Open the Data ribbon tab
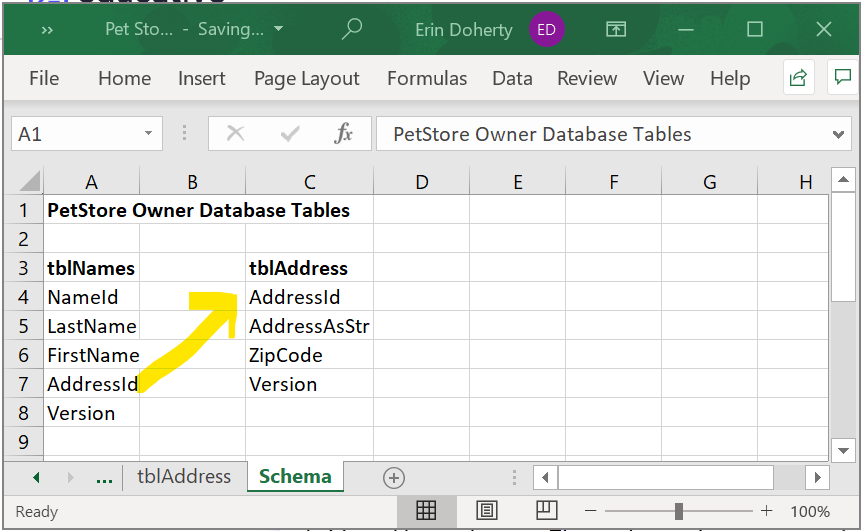Screen dimensions: 861x531 click(x=512, y=78)
